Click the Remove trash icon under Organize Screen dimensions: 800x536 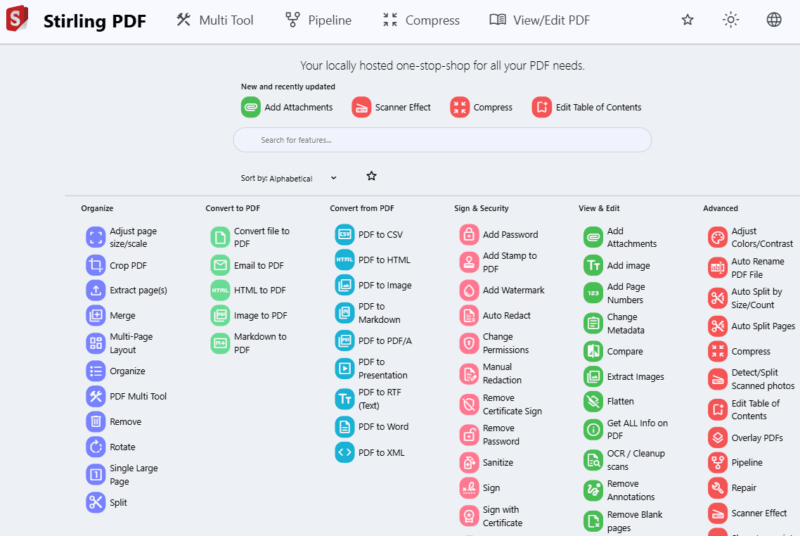95,421
